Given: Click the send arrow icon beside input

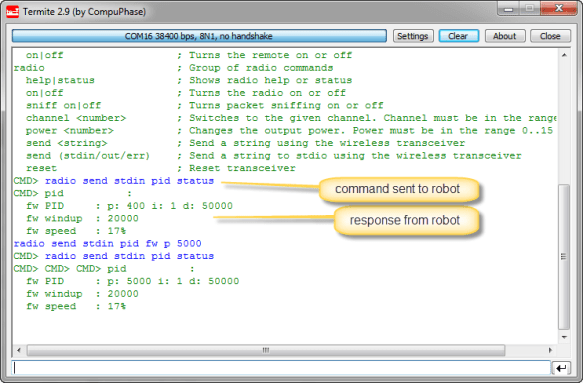Looking at the screenshot, I should click(561, 368).
